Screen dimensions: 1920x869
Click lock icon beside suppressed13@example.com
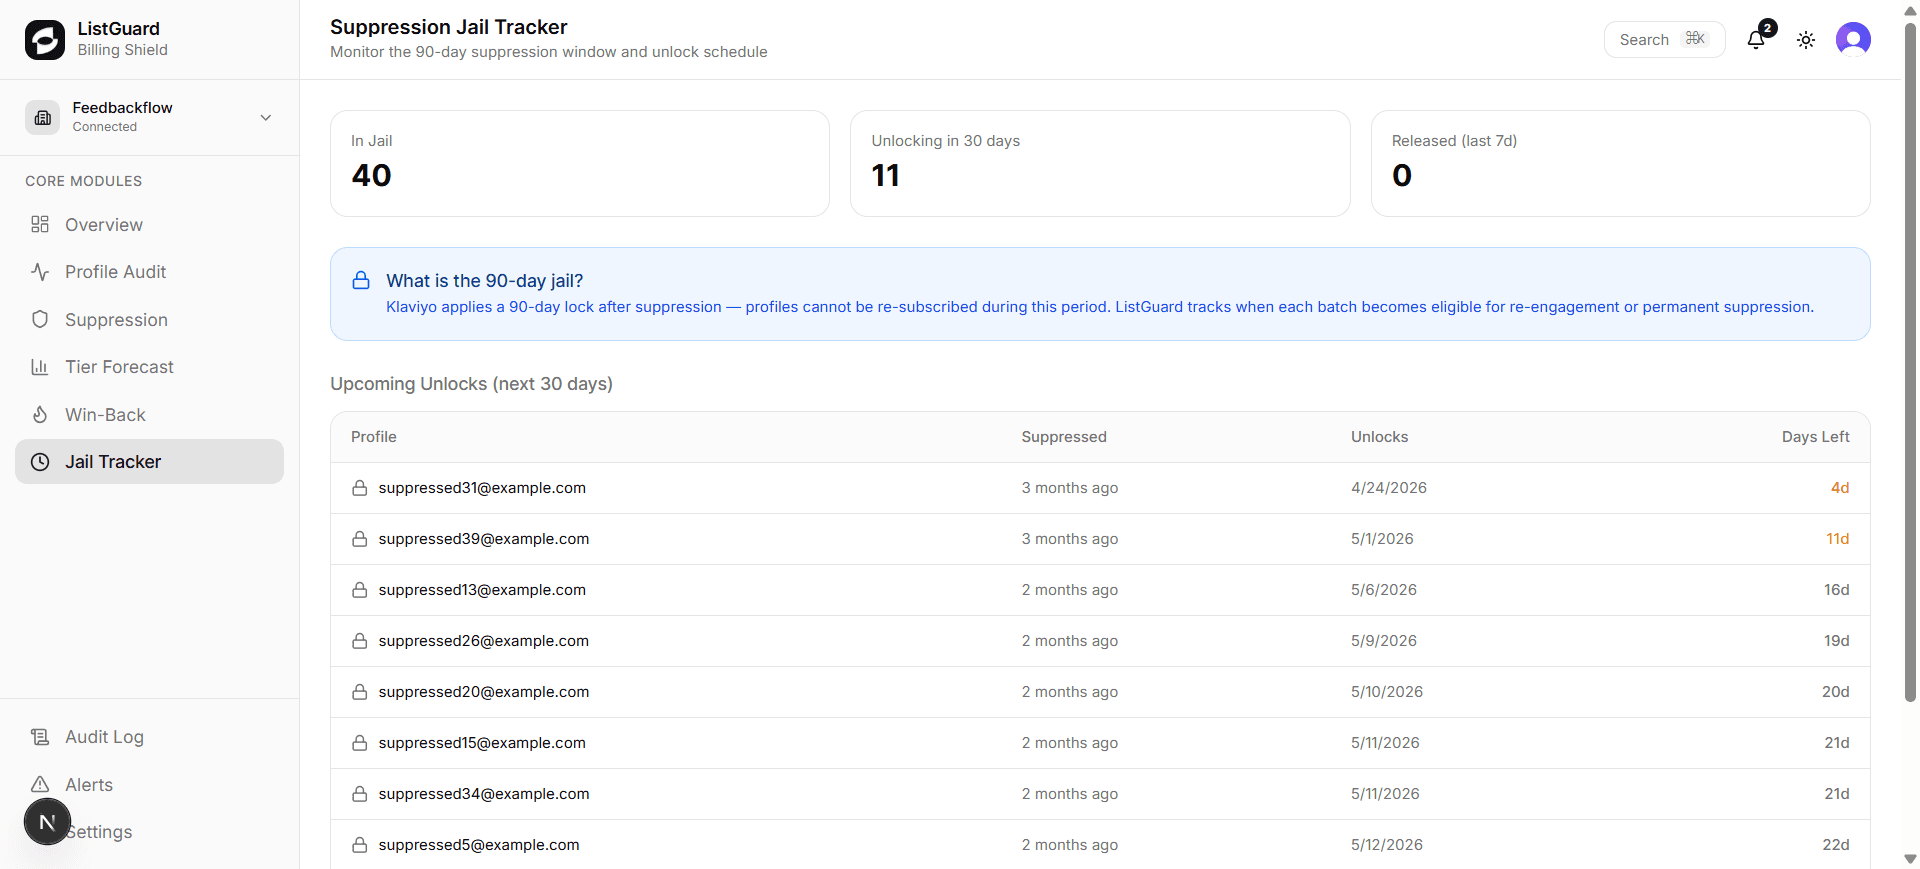359,590
